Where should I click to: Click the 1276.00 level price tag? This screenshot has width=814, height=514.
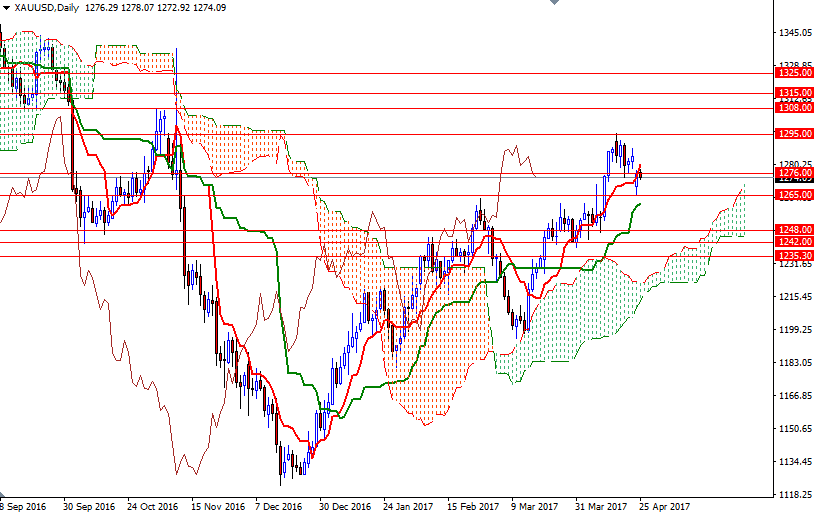pyautogui.click(x=793, y=173)
